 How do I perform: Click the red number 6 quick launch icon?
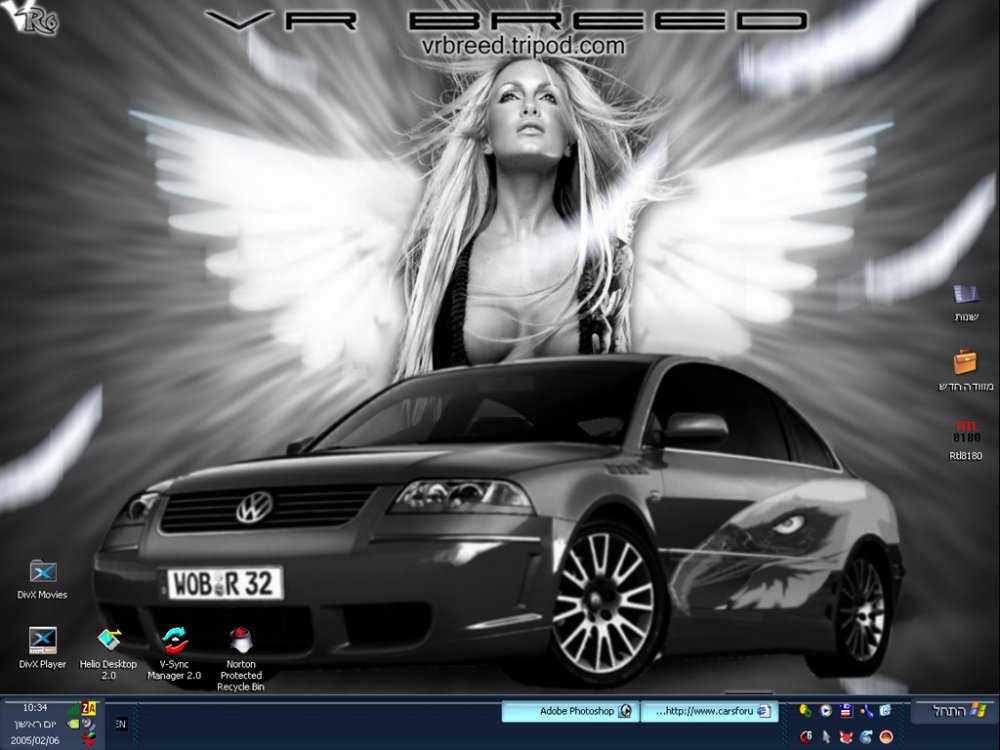pyautogui.click(x=806, y=737)
